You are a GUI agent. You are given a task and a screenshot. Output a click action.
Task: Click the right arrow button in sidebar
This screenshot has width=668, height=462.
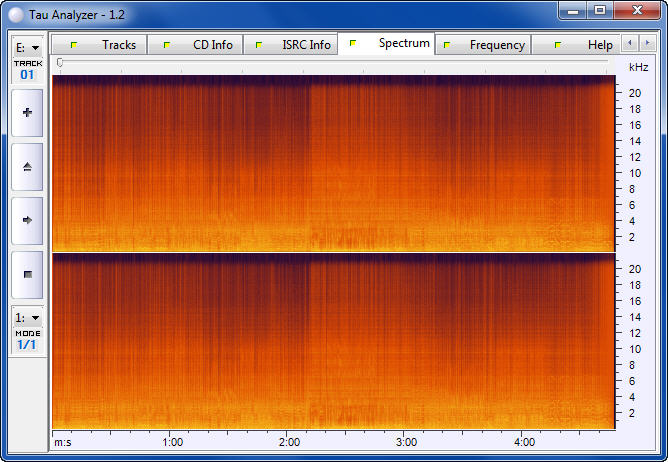[27, 219]
